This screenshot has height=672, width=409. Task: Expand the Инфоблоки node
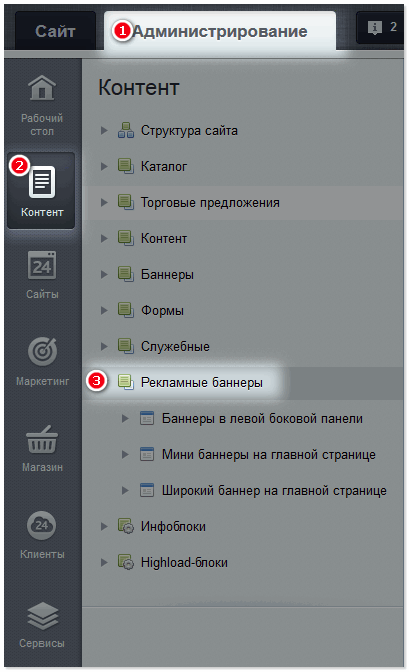[104, 526]
